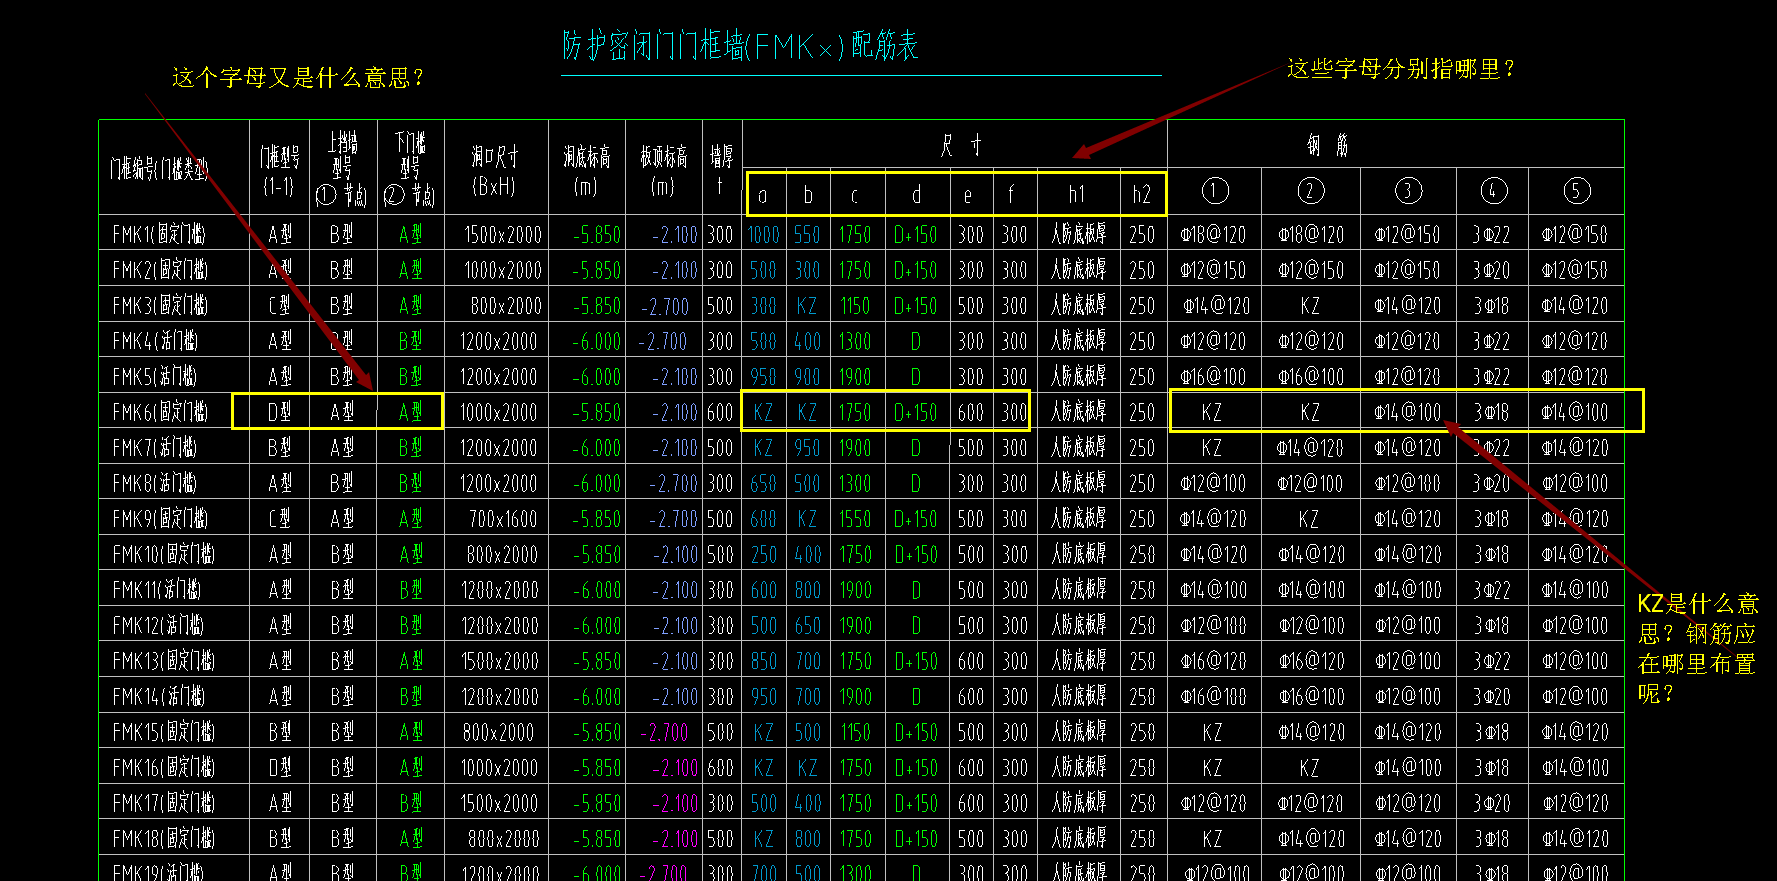Screen dimensions: 1777x881
Task: Click the value 950 in FMK5 row
Action: pos(764,377)
